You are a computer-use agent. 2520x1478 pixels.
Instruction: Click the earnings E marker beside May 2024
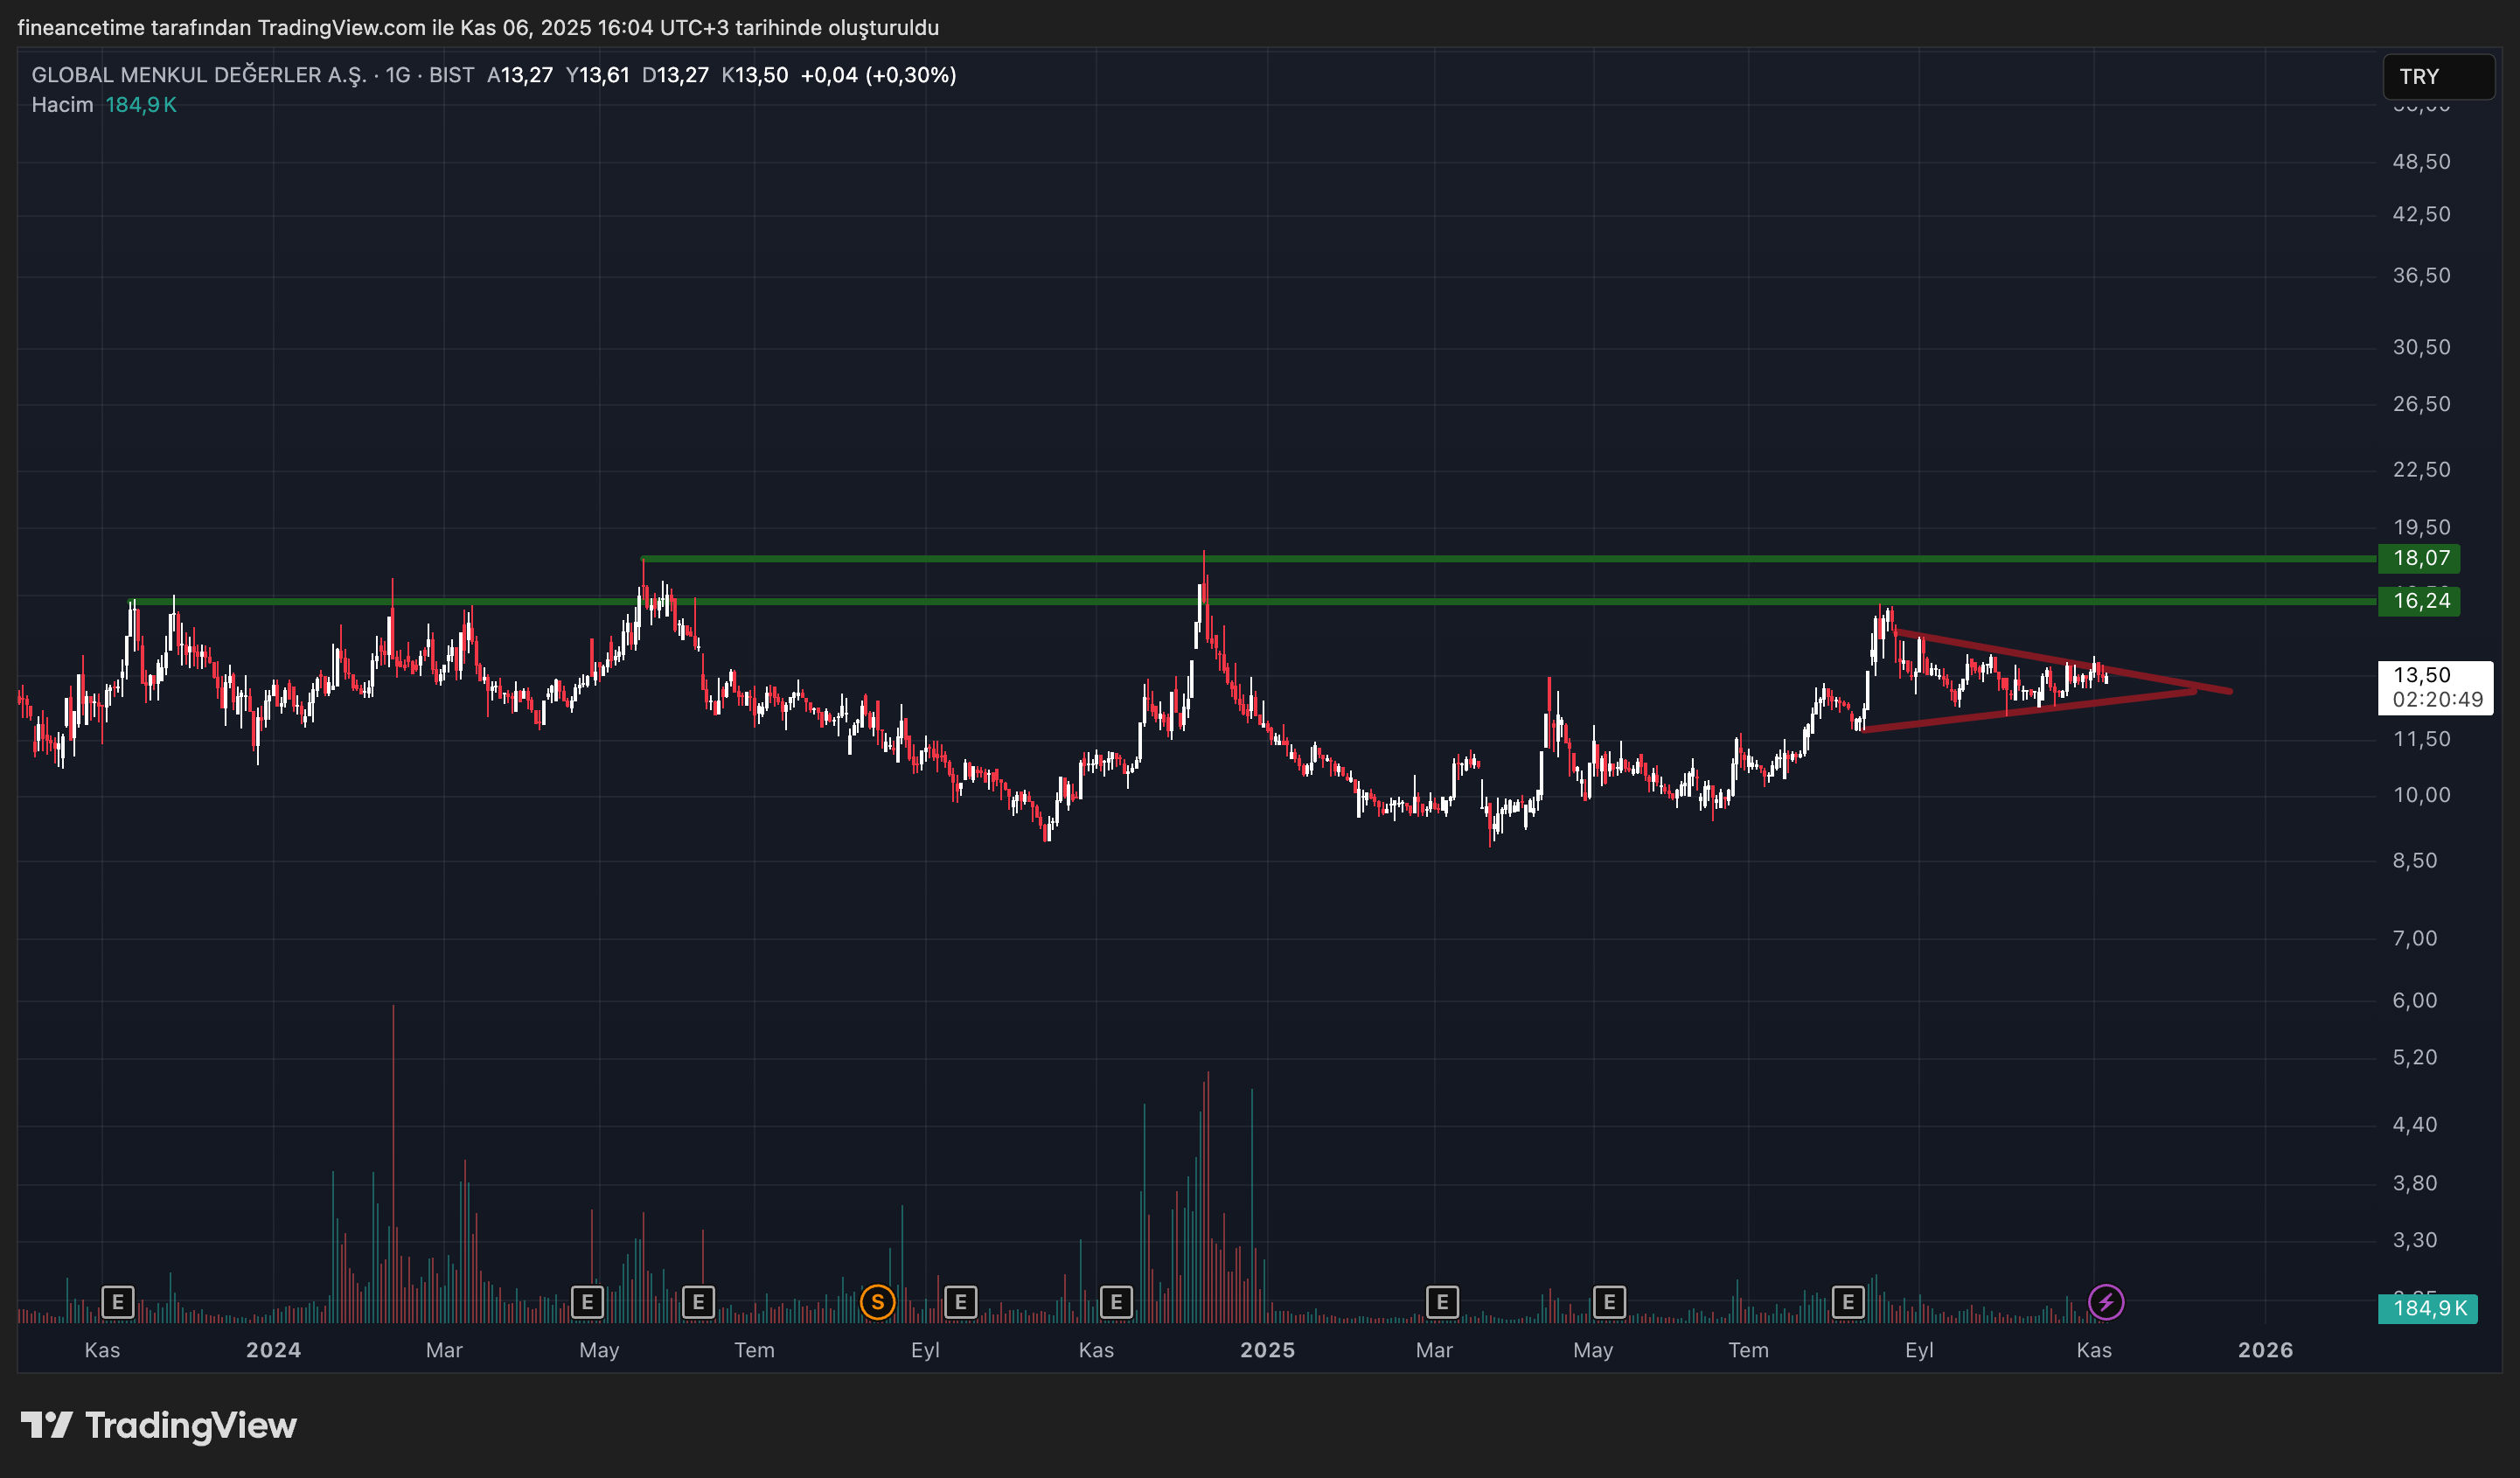(587, 1302)
